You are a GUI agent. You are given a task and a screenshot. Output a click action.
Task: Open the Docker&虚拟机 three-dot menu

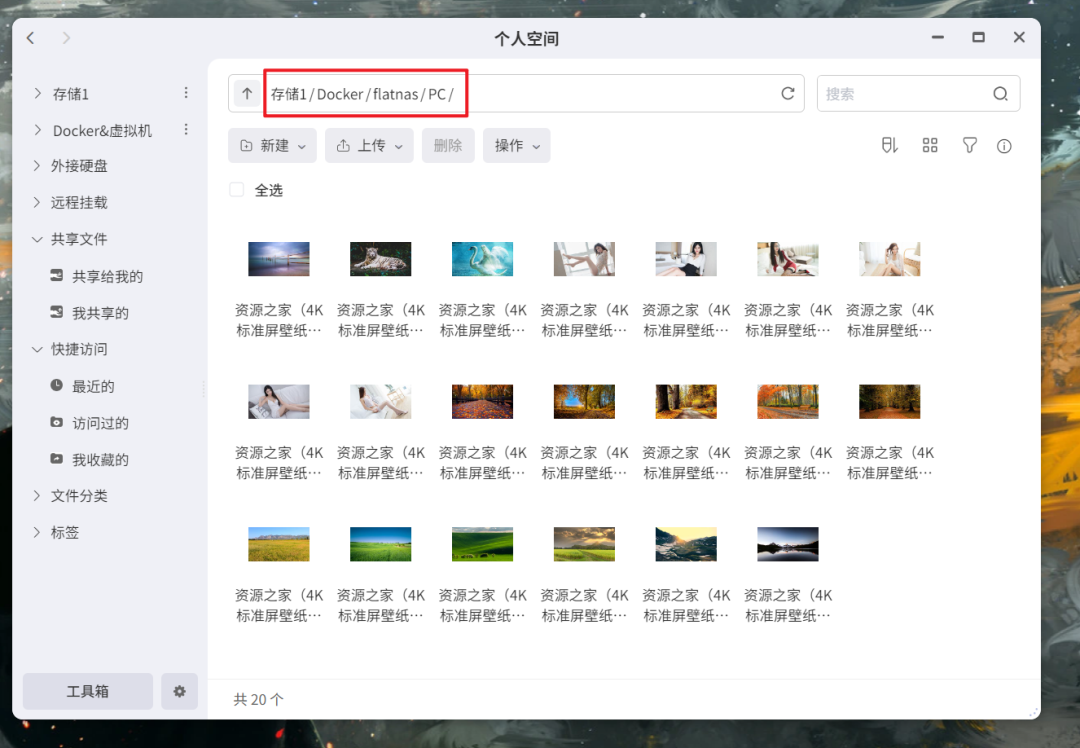pyautogui.click(x=186, y=129)
